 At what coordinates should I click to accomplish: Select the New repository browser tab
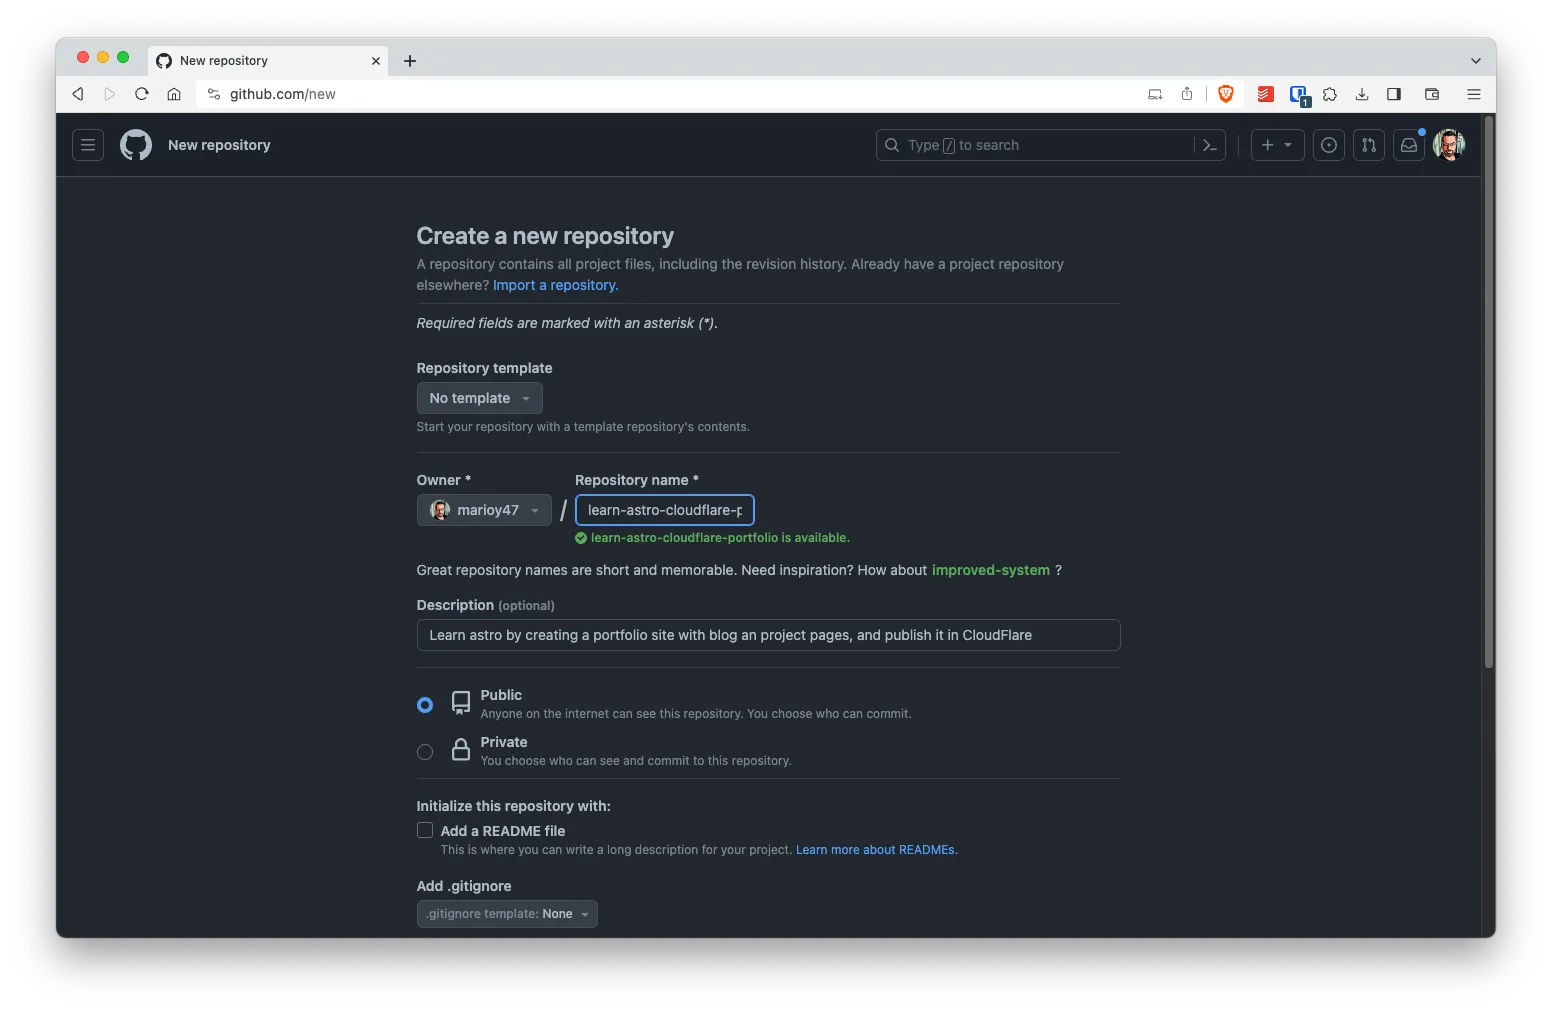pos(268,61)
